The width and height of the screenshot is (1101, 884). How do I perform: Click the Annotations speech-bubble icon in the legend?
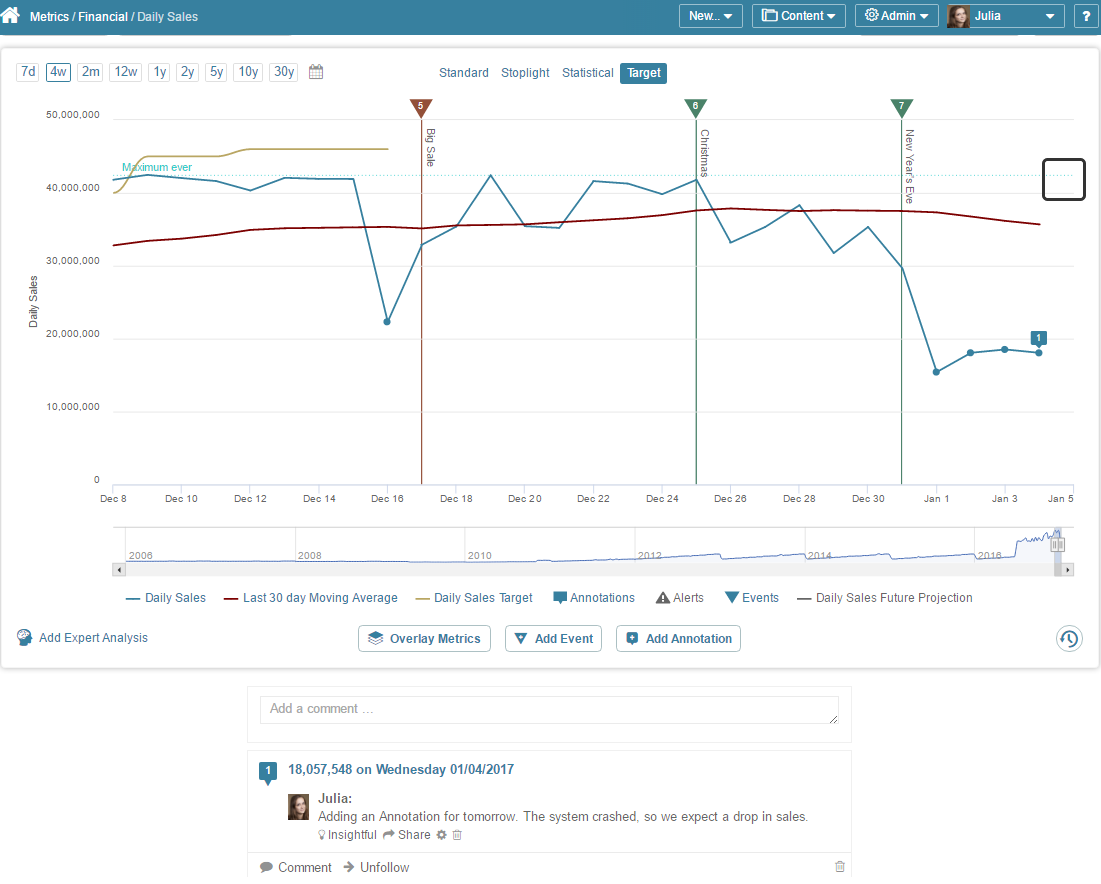point(560,597)
